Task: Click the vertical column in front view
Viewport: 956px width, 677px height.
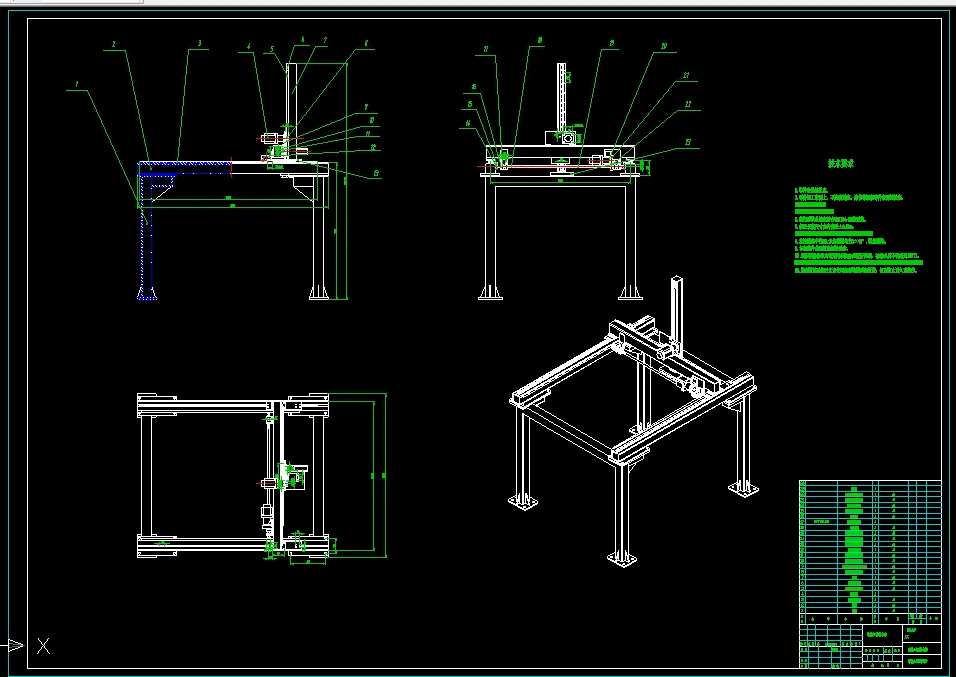Action: coord(562,96)
